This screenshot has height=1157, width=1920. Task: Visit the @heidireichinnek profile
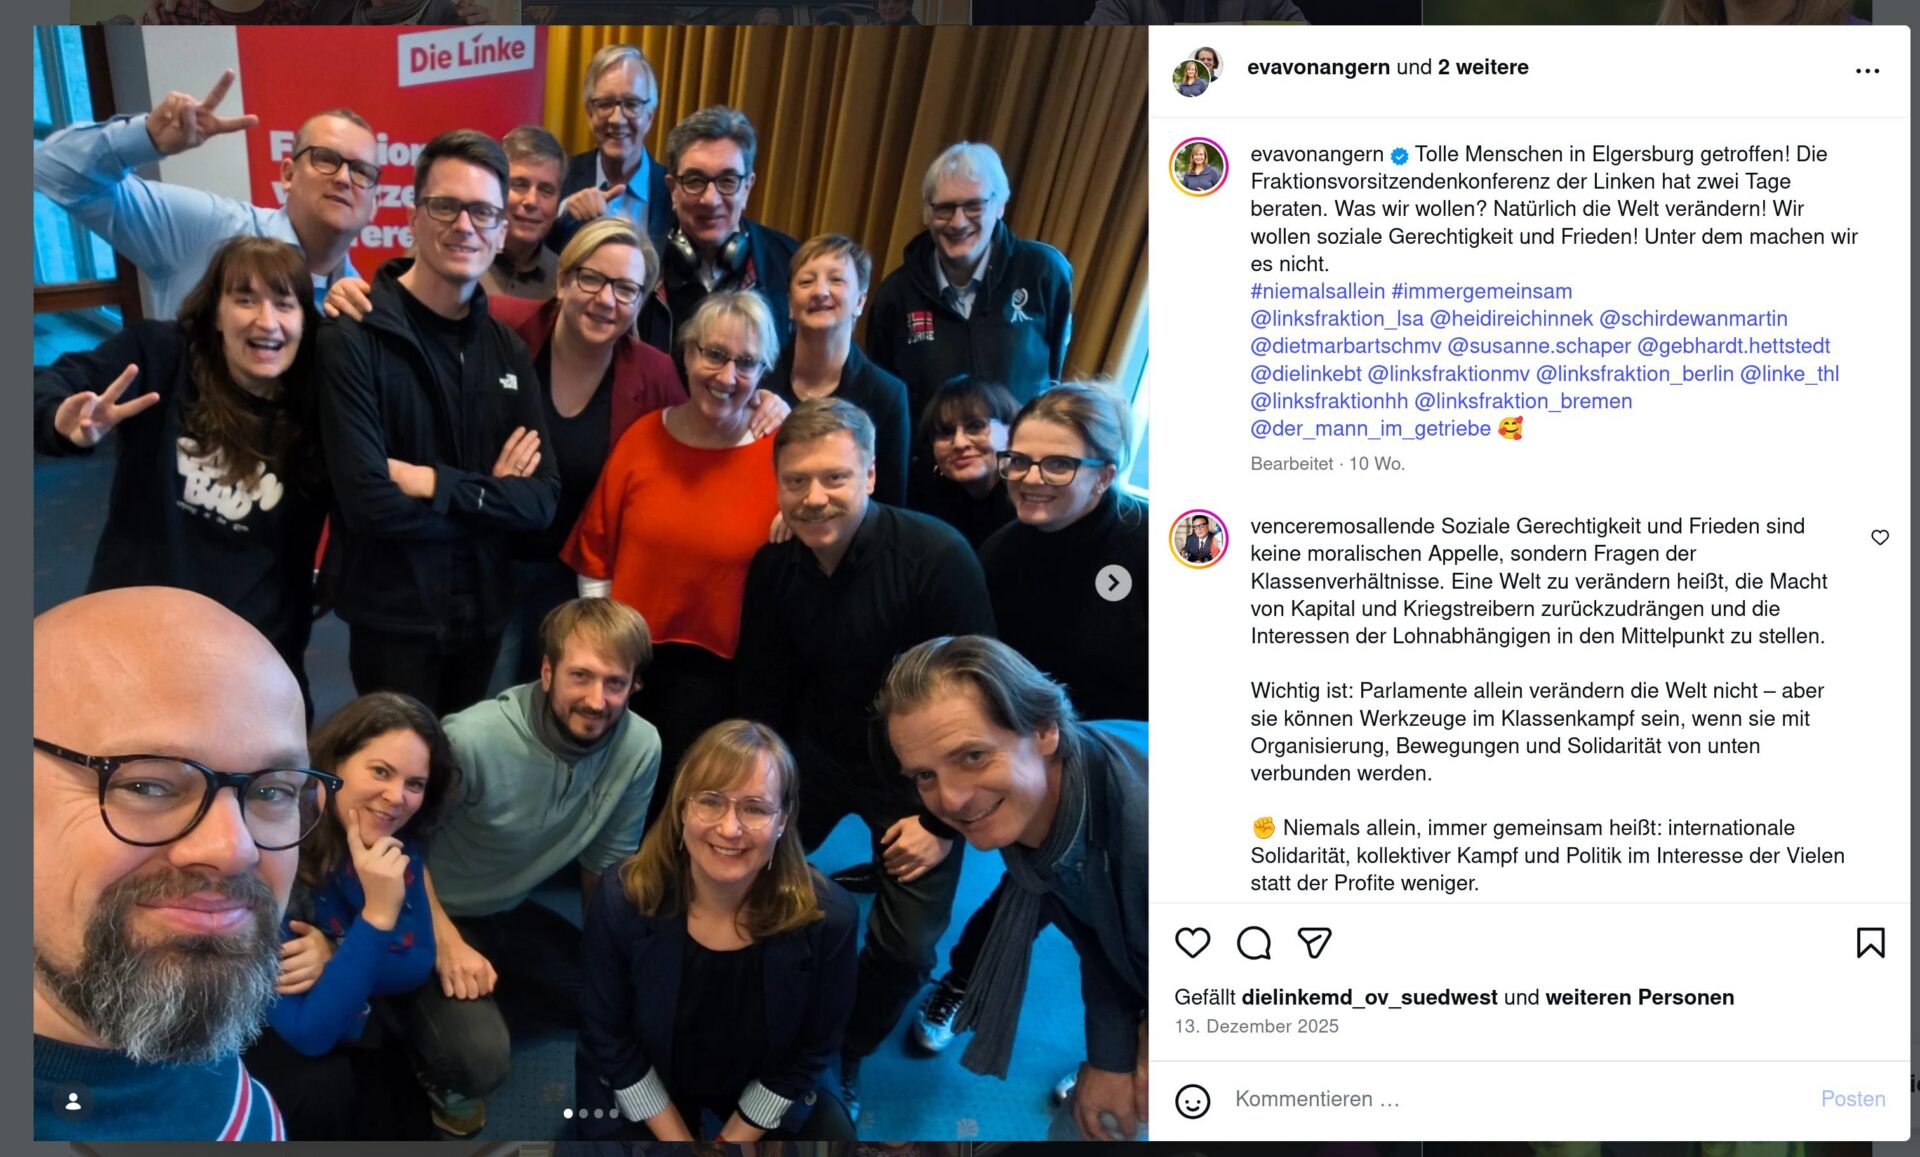pos(1511,318)
